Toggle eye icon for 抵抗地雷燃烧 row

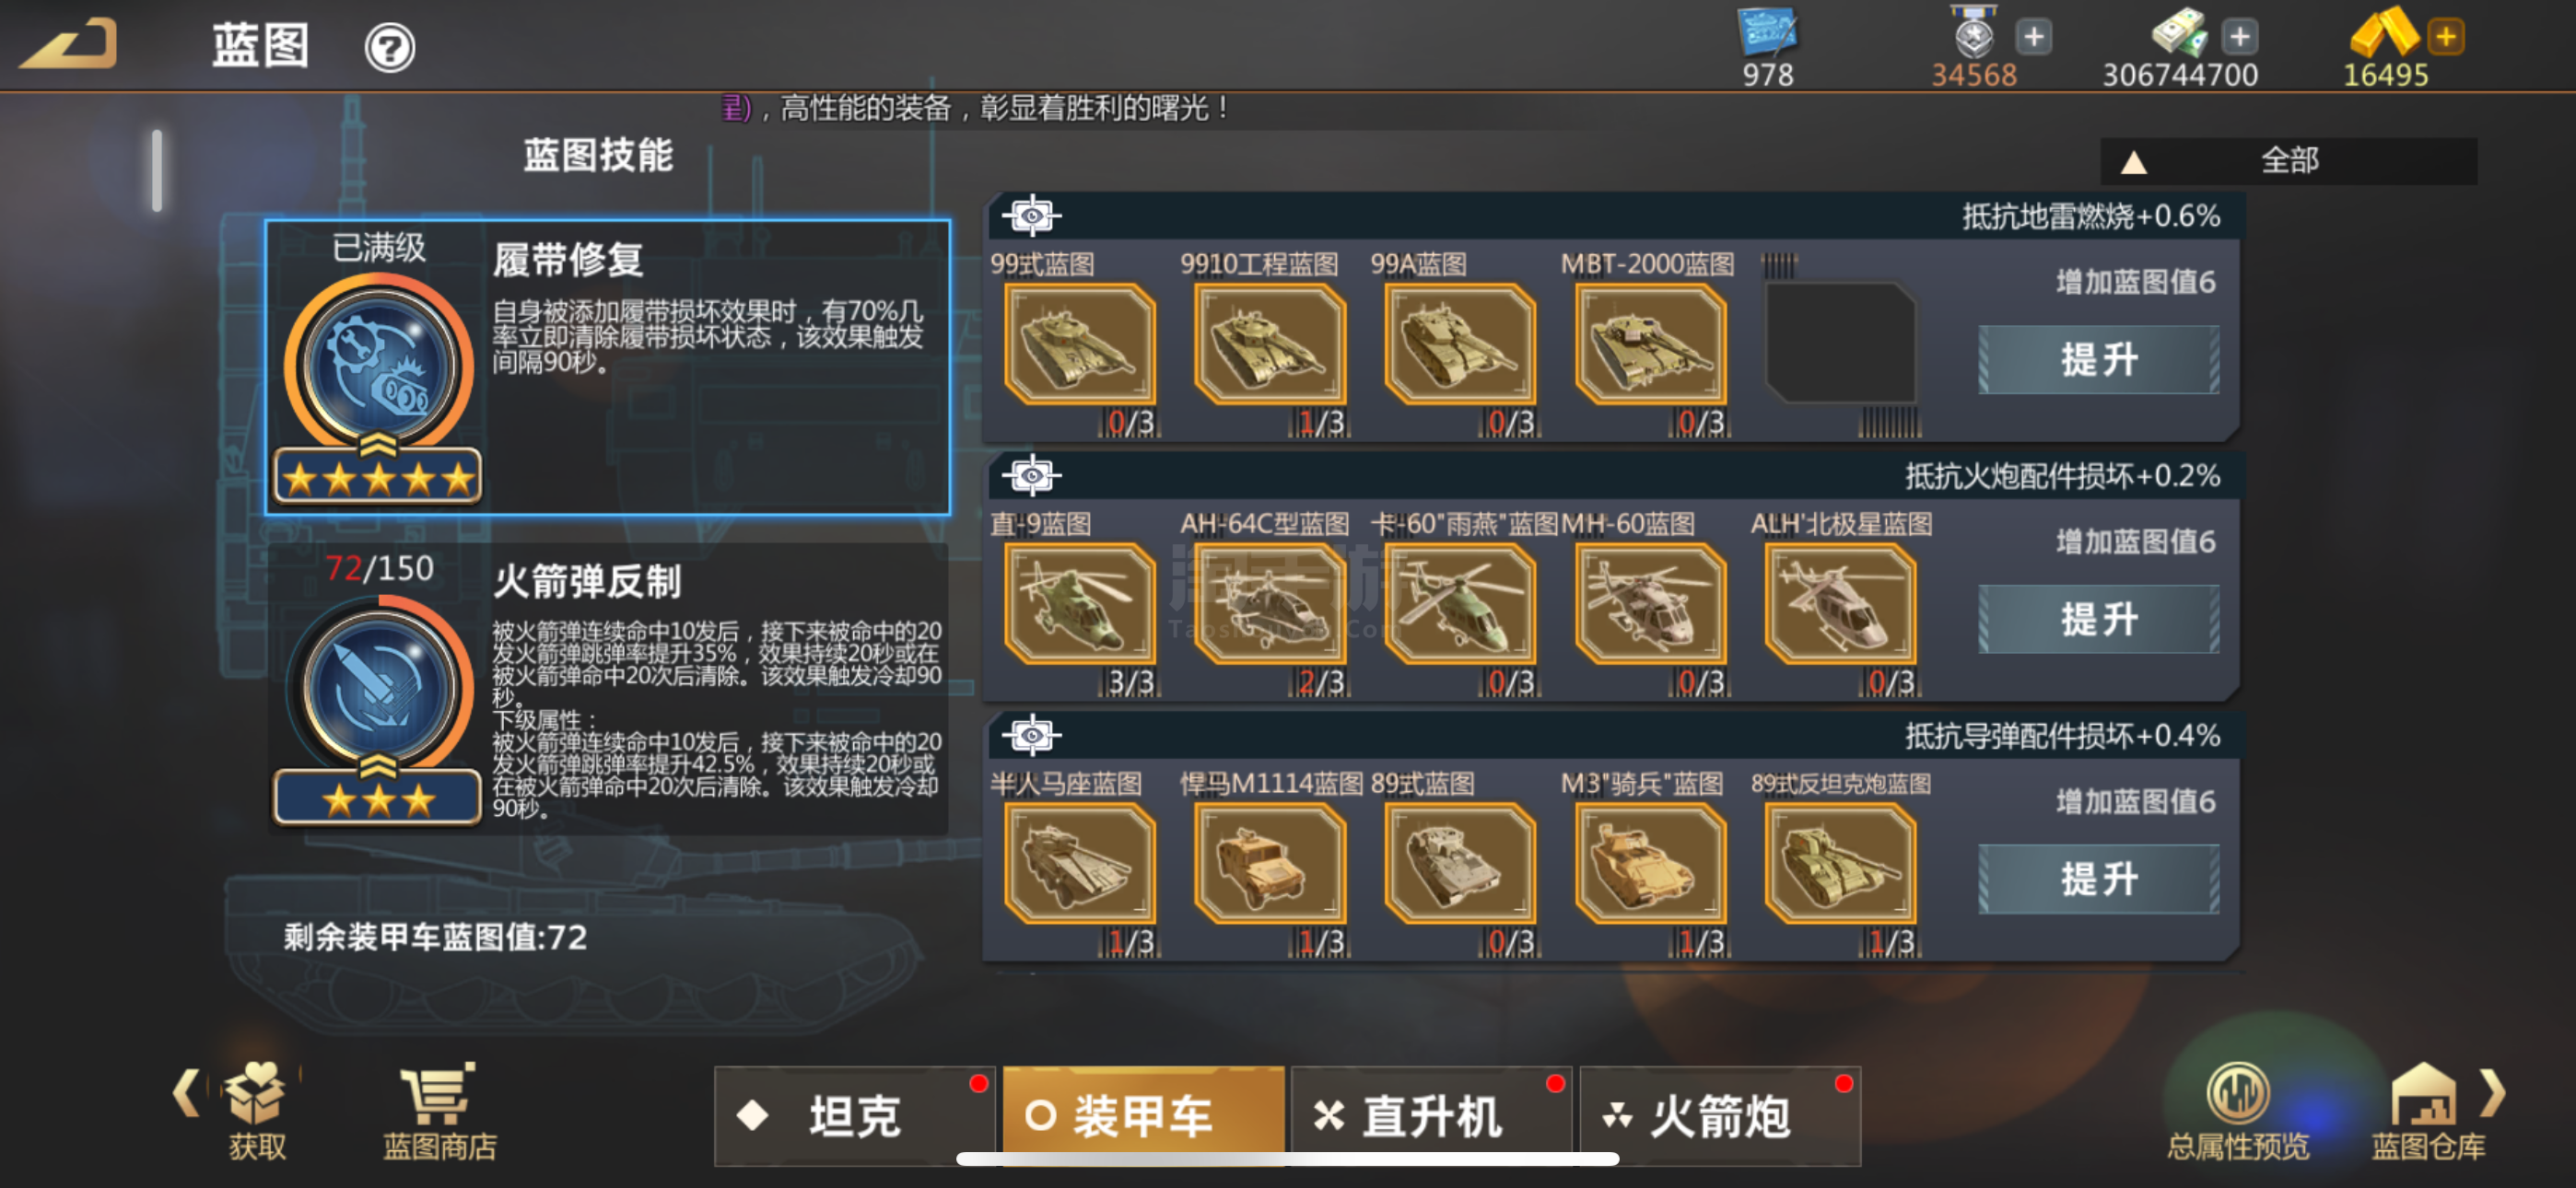point(1031,215)
